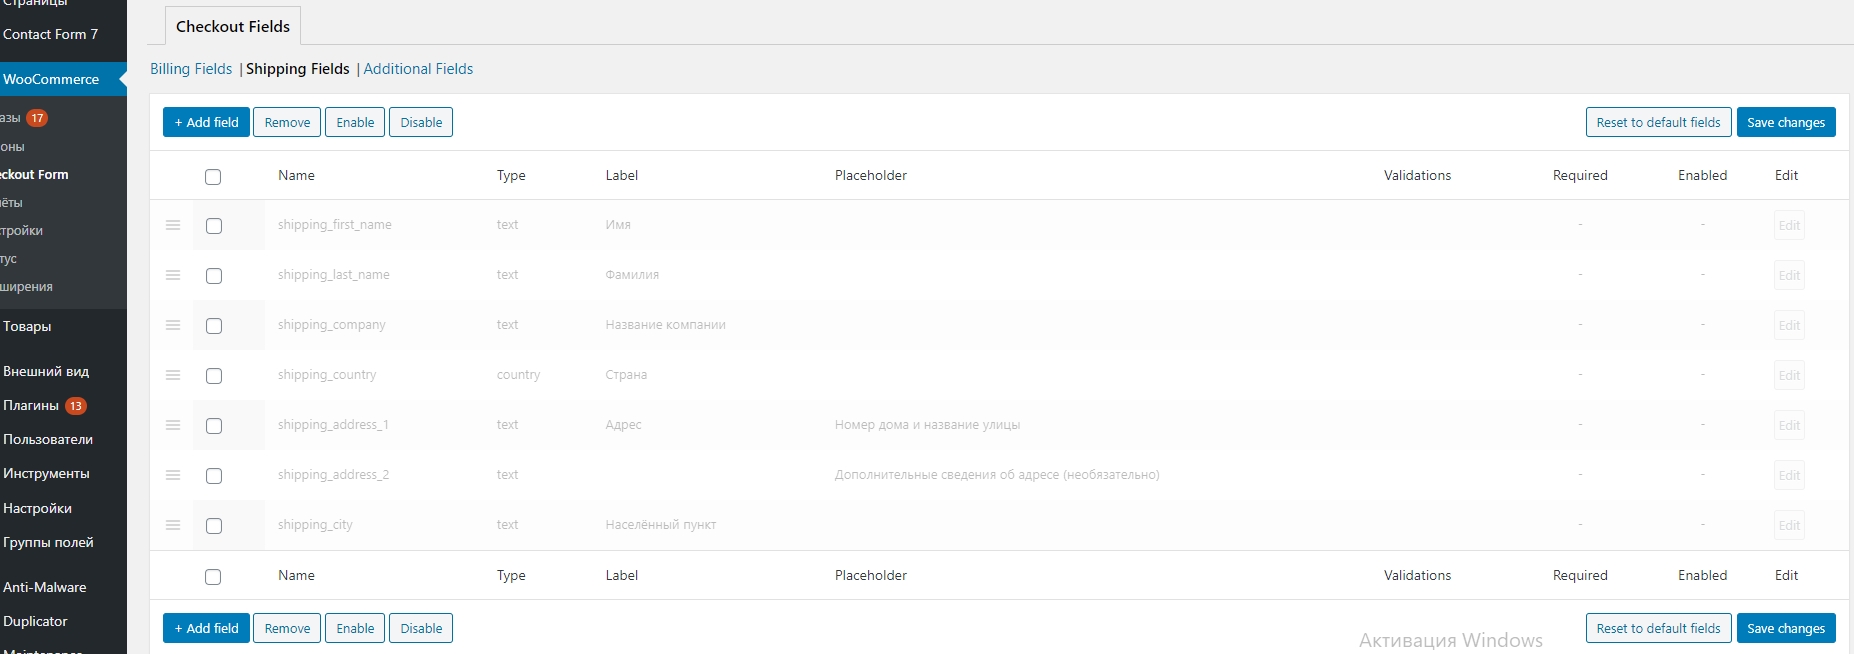Click drag handle icon for shipping_first_name row
The width and height of the screenshot is (1854, 654).
(x=173, y=225)
